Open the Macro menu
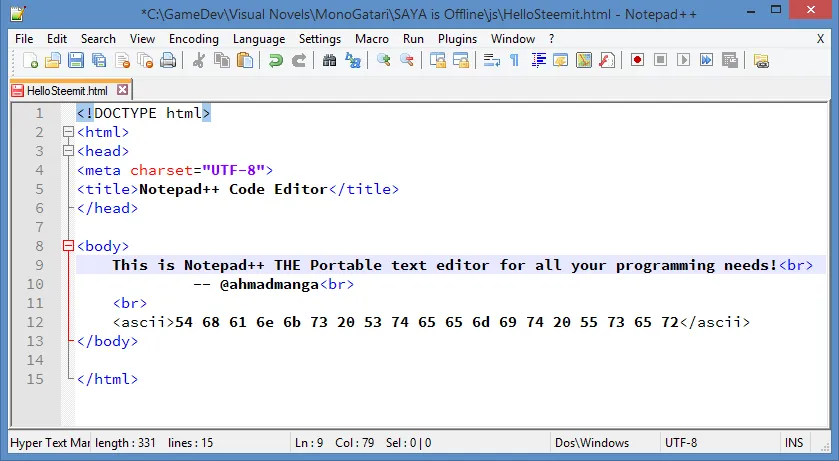839x461 pixels. (372, 39)
